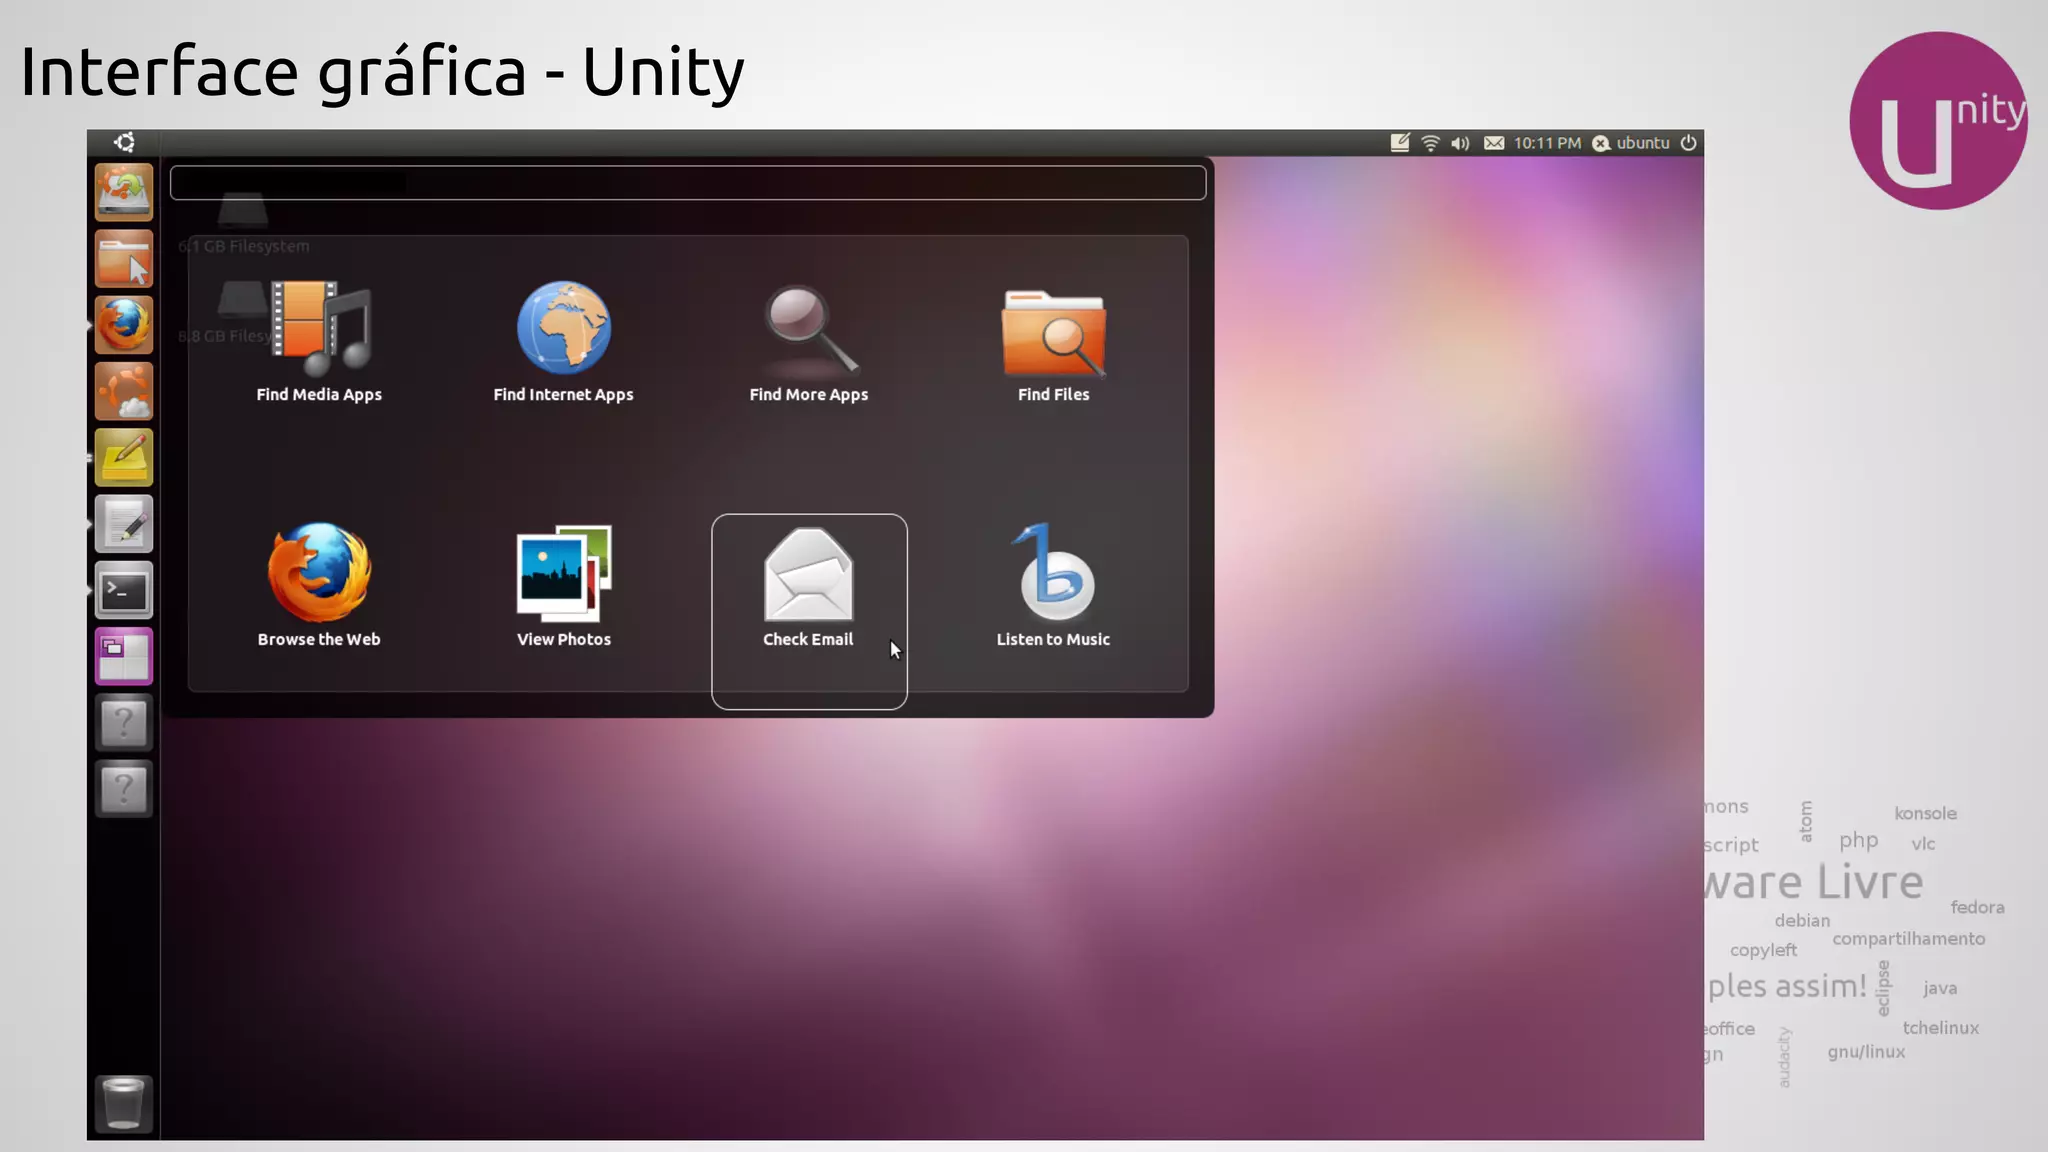
Task: Open the Ubuntu logo dash button
Action: tap(124, 142)
